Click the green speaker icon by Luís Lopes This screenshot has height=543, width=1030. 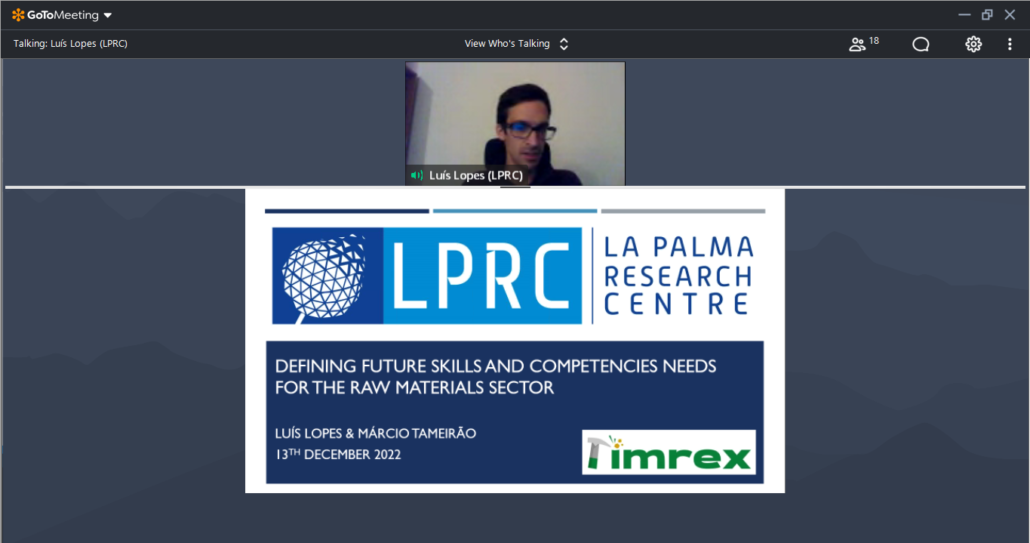(417, 176)
